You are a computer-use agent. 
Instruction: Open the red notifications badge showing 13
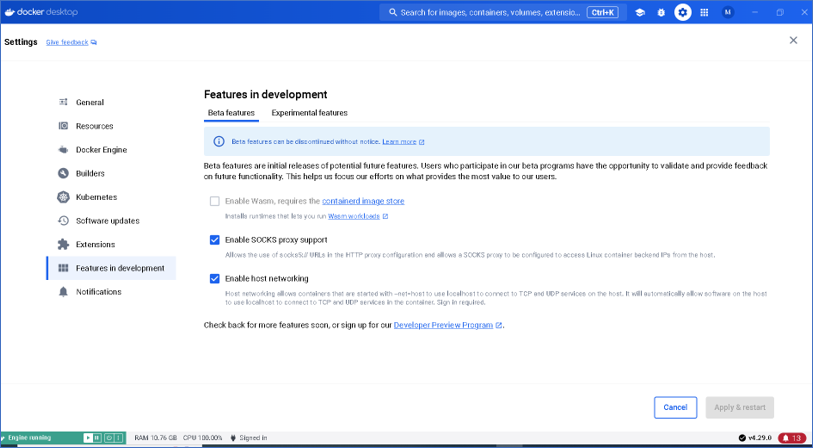792,438
